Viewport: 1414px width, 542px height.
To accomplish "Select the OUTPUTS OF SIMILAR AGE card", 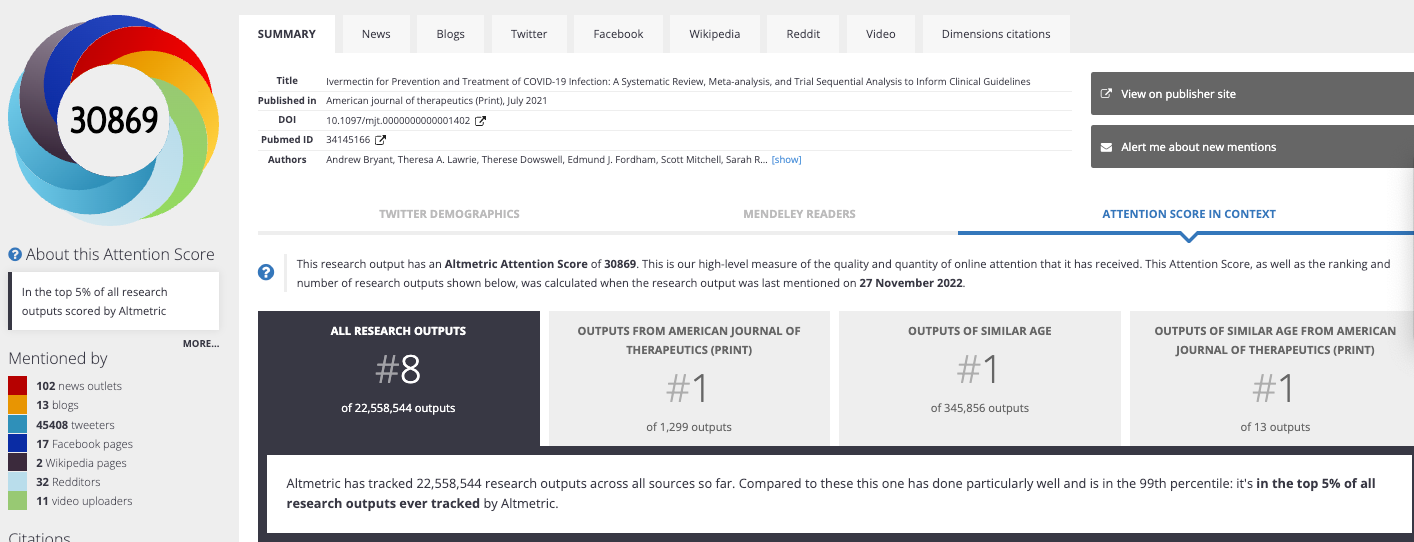I will click(980, 378).
